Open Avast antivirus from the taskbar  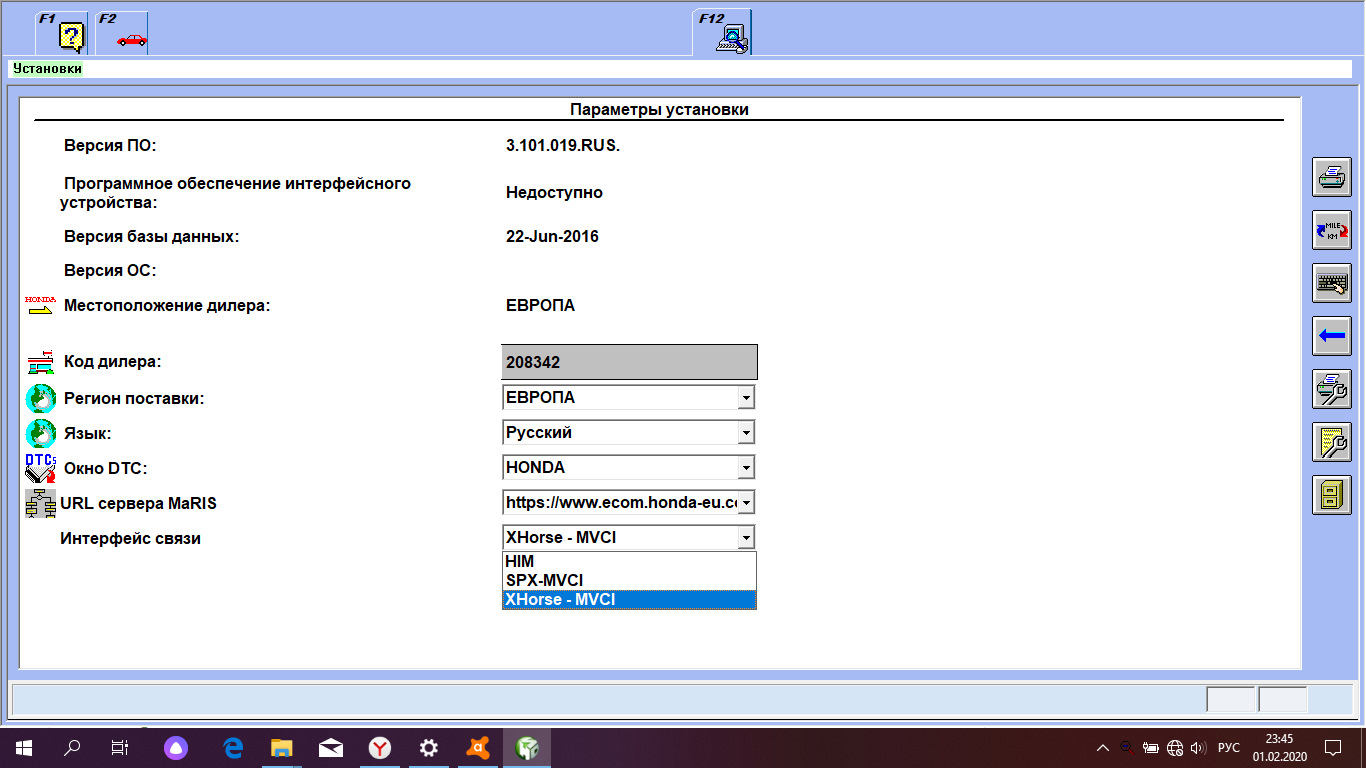click(x=478, y=747)
